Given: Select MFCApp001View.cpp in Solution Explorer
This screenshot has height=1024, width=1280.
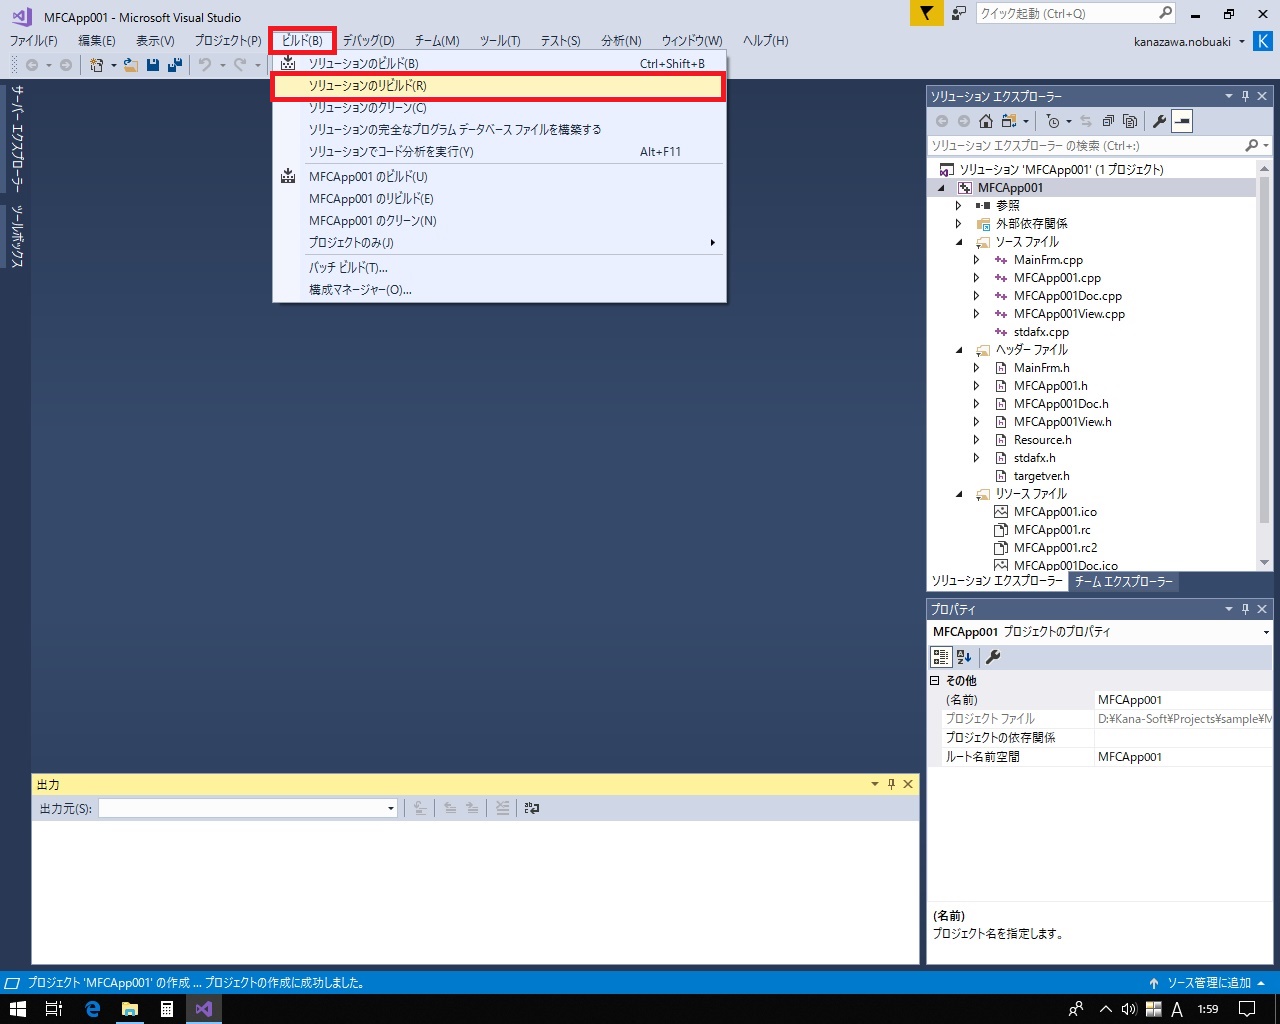Looking at the screenshot, I should (x=1069, y=314).
